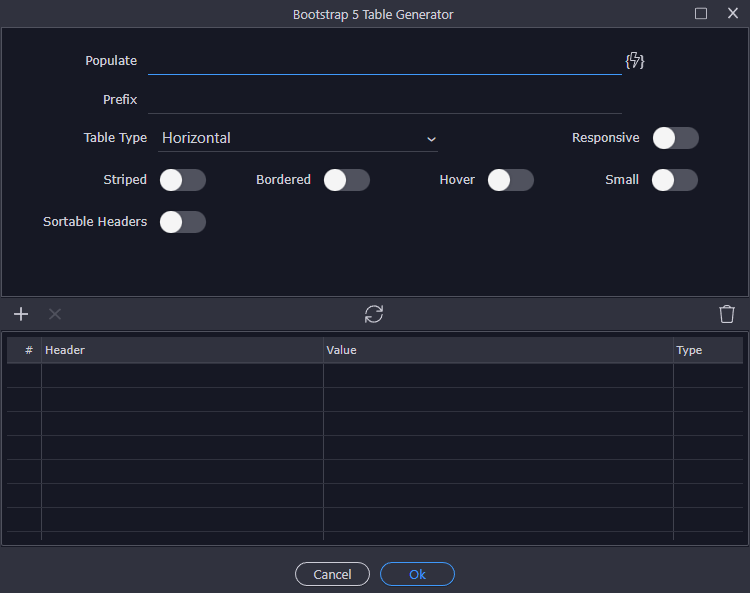
Task: Click the Populate input field
Action: tap(385, 61)
